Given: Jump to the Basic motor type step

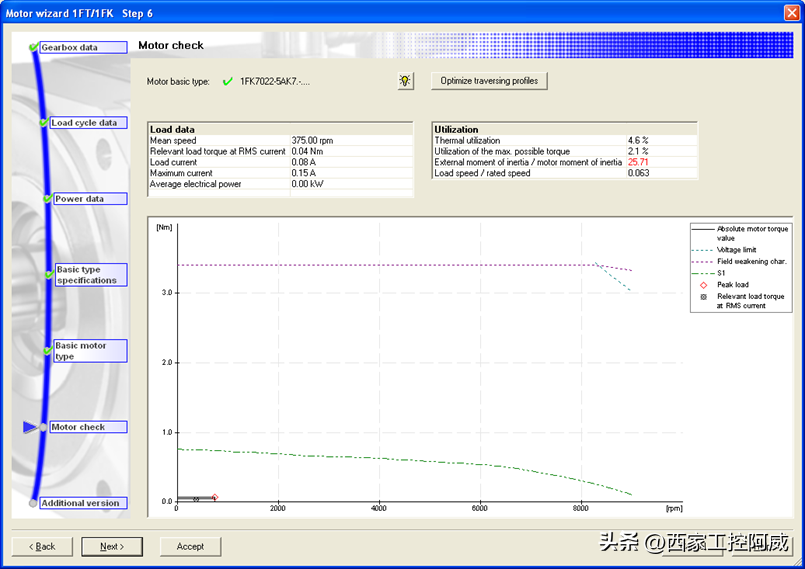Looking at the screenshot, I should (x=90, y=351).
